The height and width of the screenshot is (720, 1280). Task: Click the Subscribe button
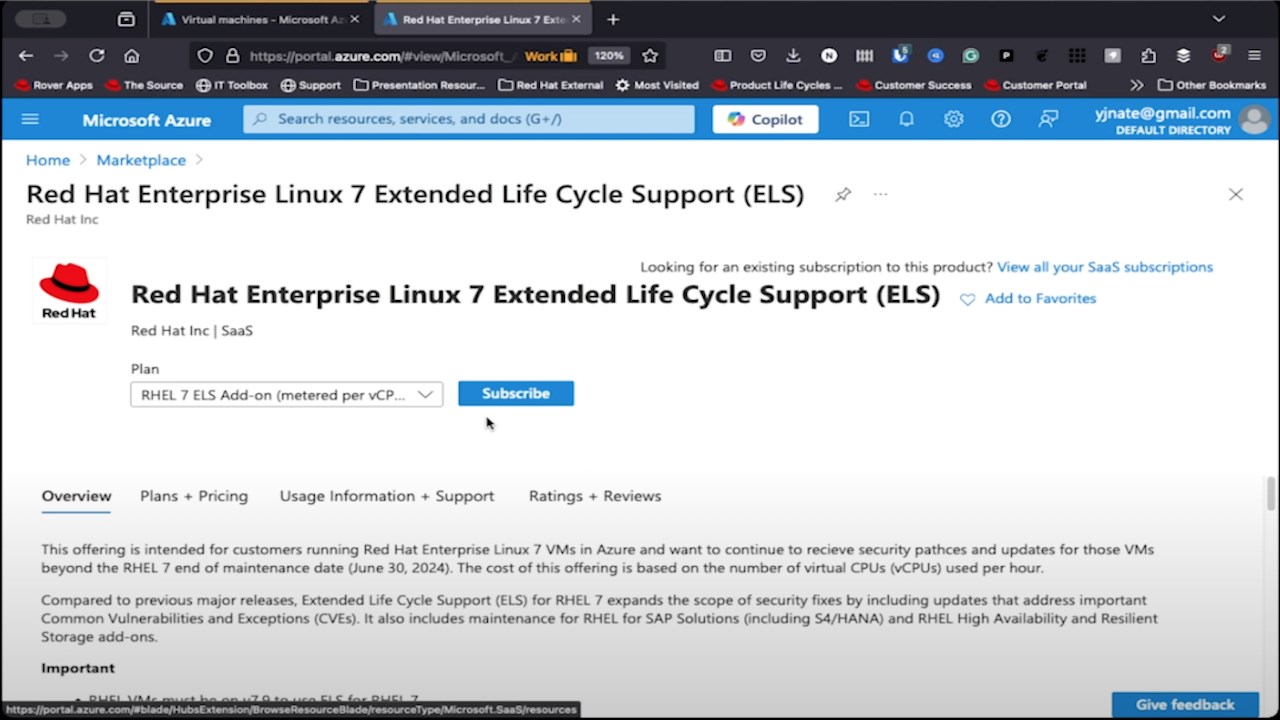coord(516,393)
